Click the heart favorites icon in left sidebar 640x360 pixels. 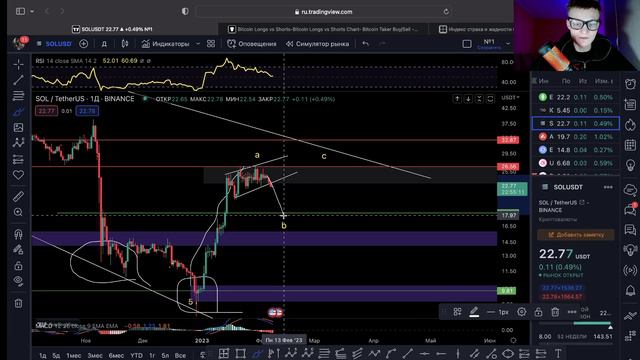18,175
